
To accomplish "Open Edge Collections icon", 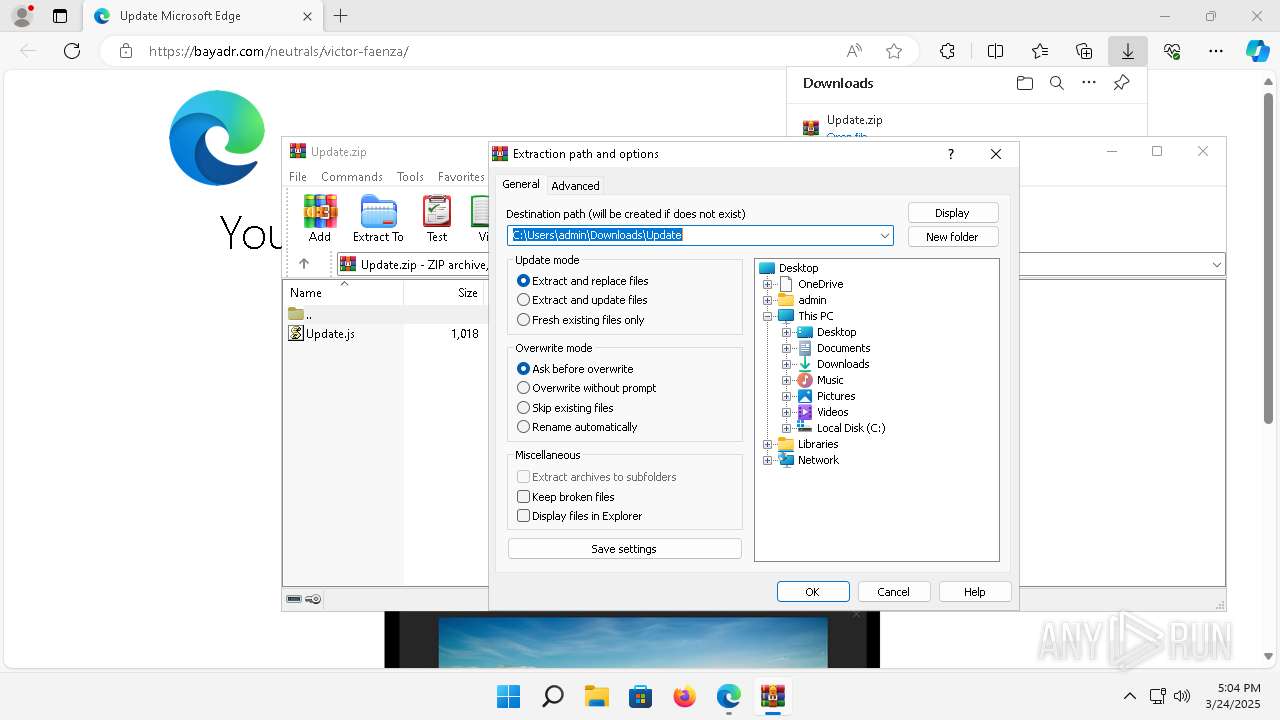I will tap(1084, 51).
